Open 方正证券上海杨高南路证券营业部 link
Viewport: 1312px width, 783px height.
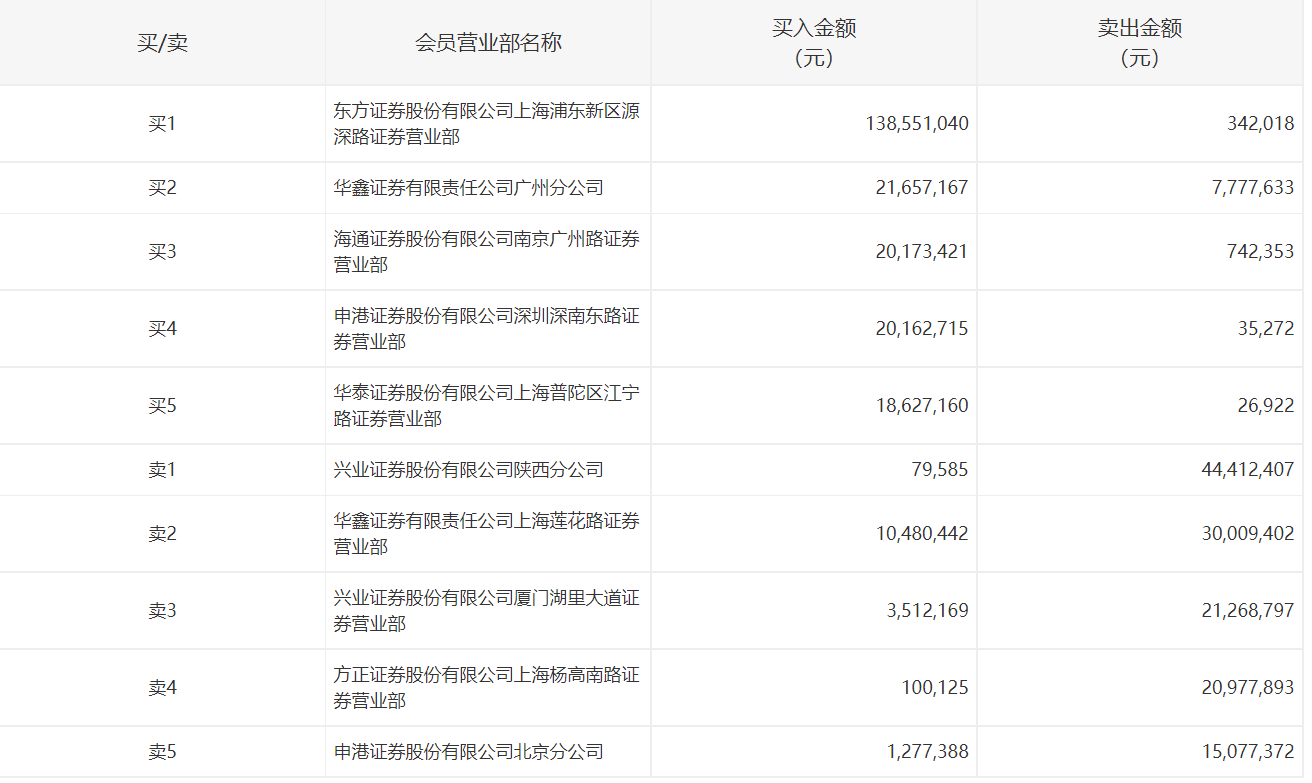[x=486, y=688]
